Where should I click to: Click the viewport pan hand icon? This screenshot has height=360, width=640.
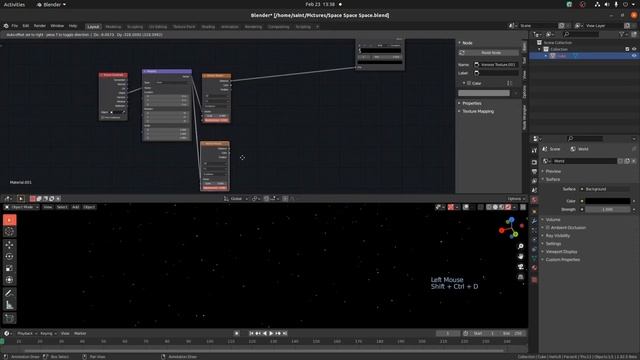tap(520, 256)
